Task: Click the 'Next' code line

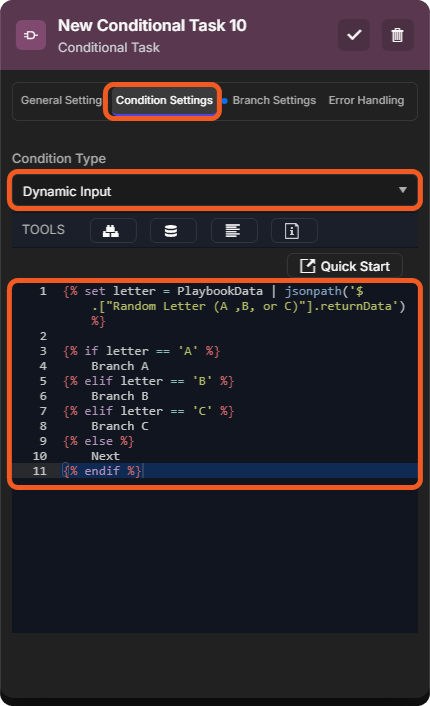Action: click(x=105, y=456)
